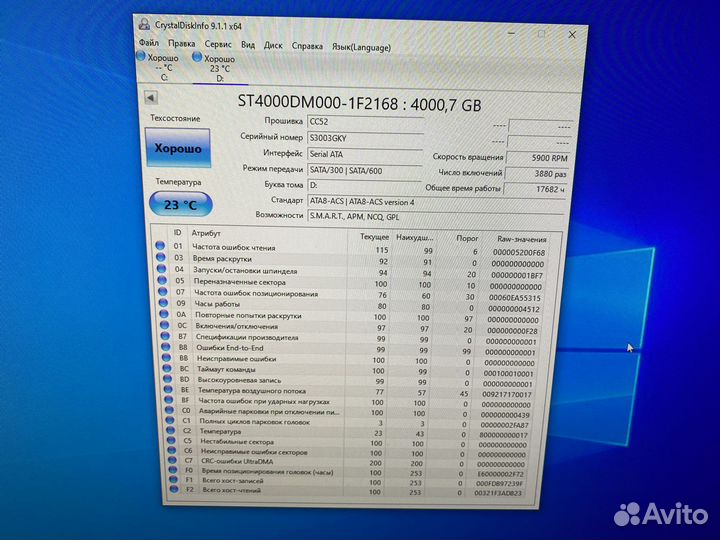Screen dimensions: 720x540
Task: Click the Текущее column header
Action: click(x=374, y=237)
